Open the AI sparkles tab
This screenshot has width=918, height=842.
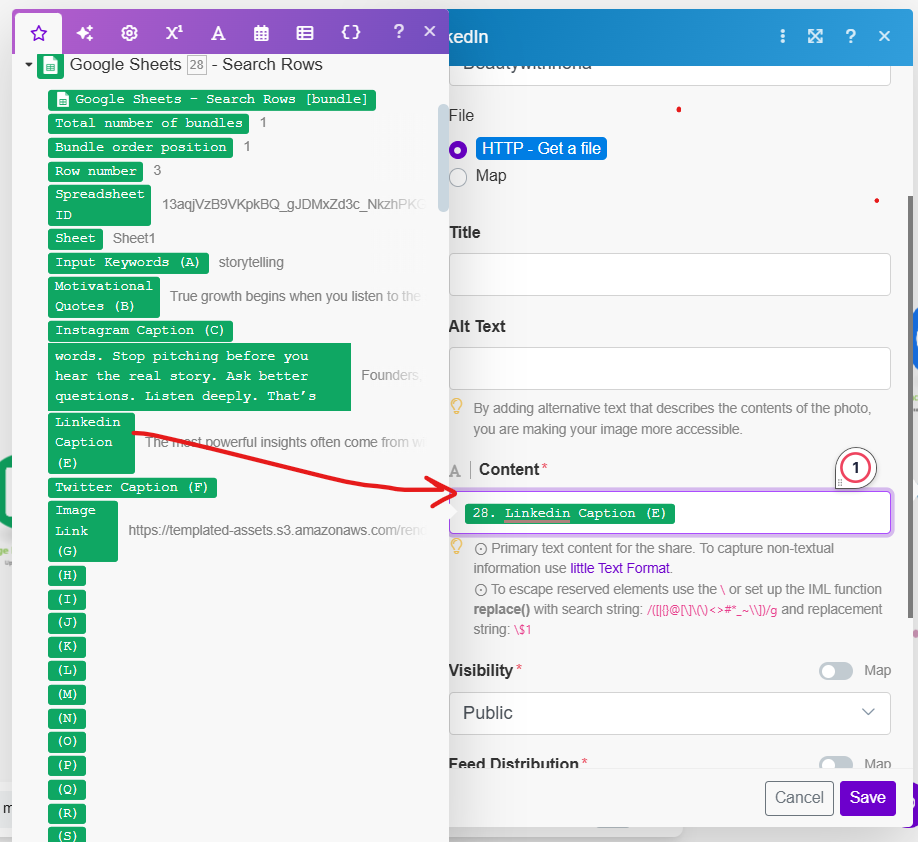[x=85, y=33]
